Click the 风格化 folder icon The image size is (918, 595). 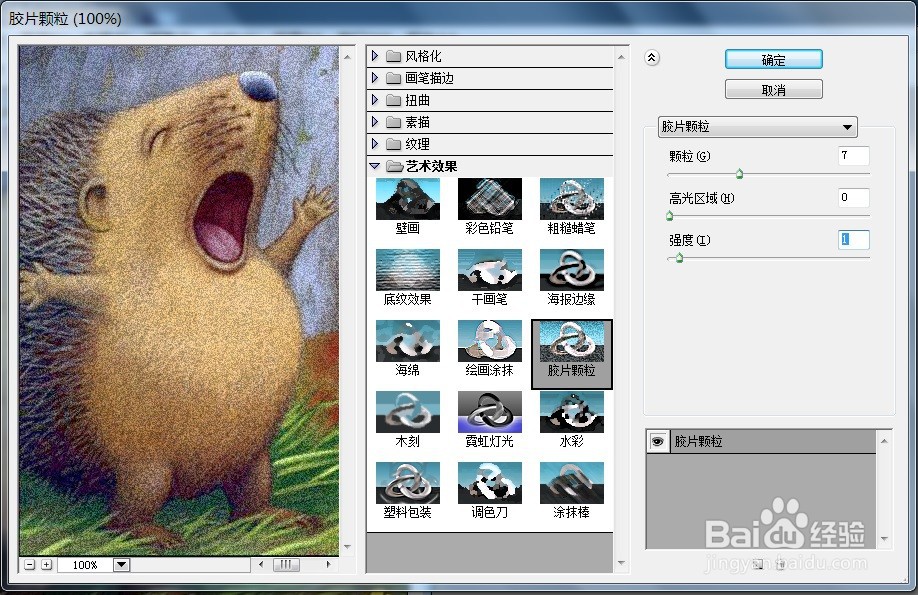[x=393, y=57]
